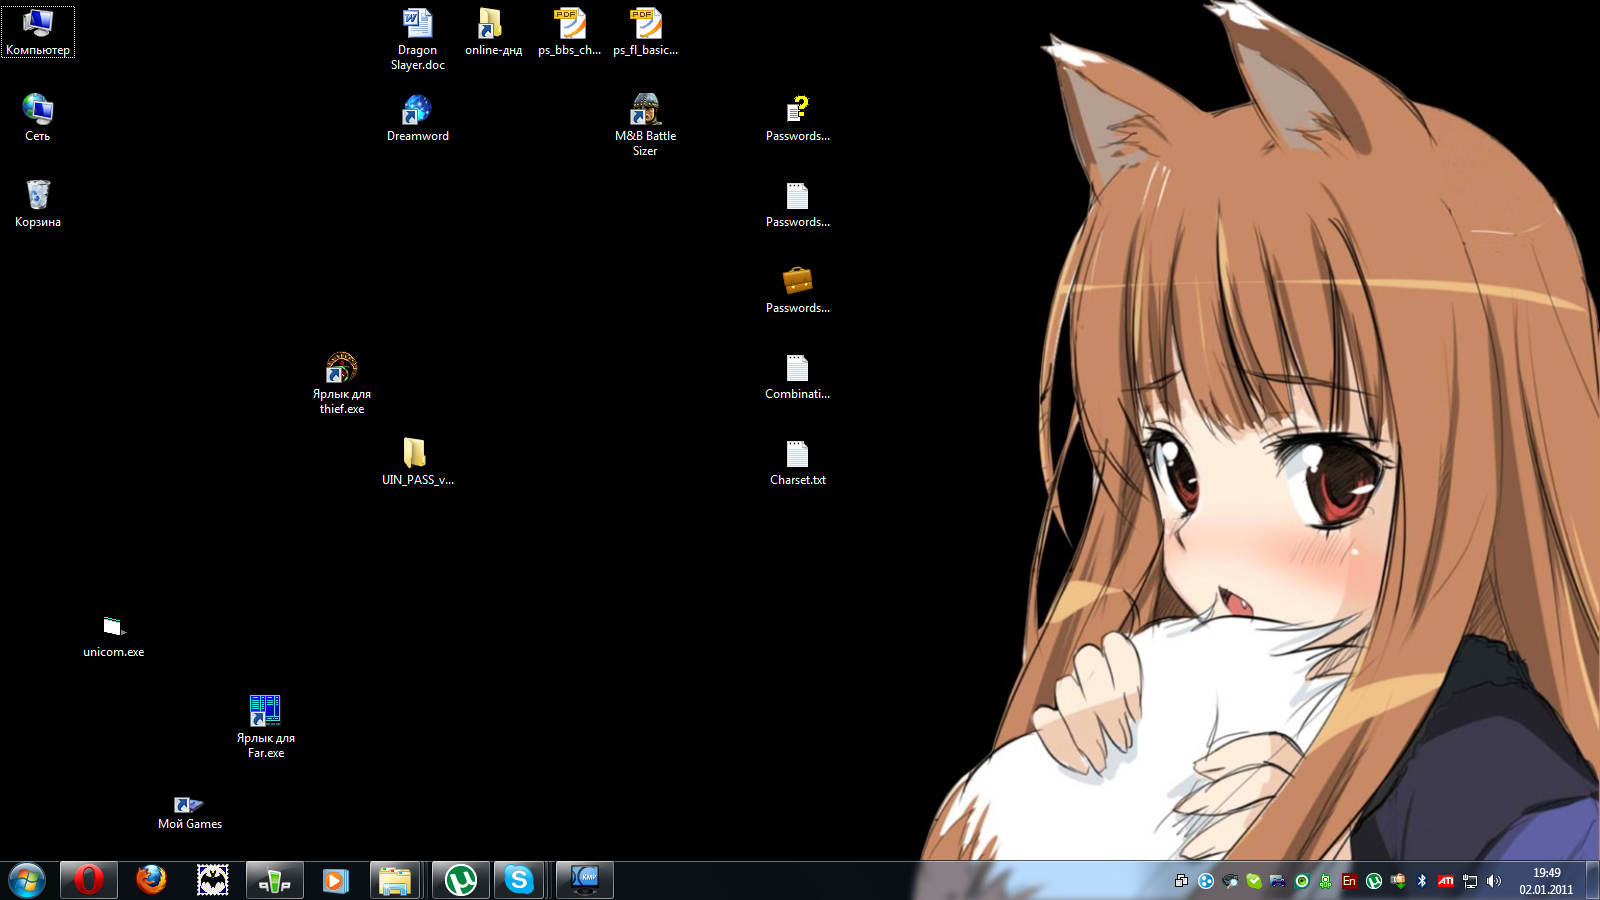Click the QIP messenger taskbar button

point(274,880)
